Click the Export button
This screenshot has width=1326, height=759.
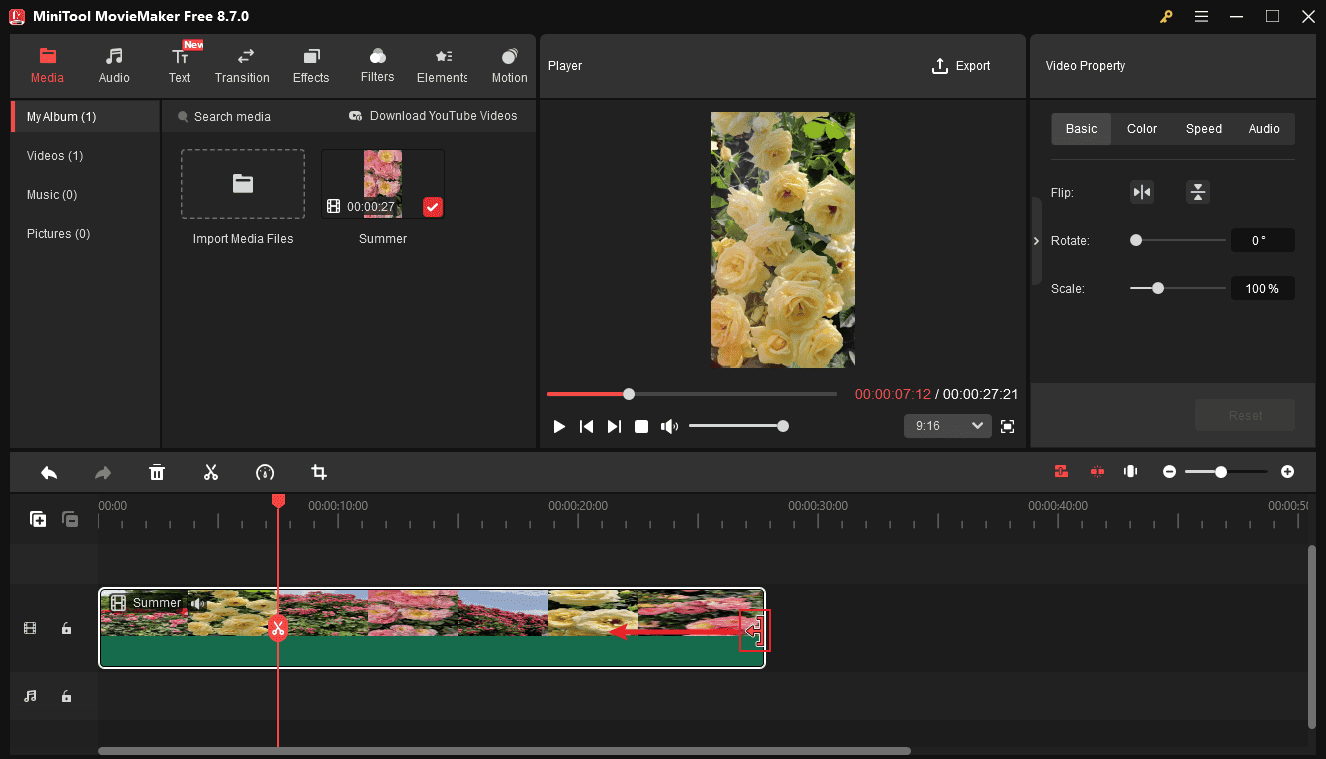pyautogui.click(x=960, y=66)
